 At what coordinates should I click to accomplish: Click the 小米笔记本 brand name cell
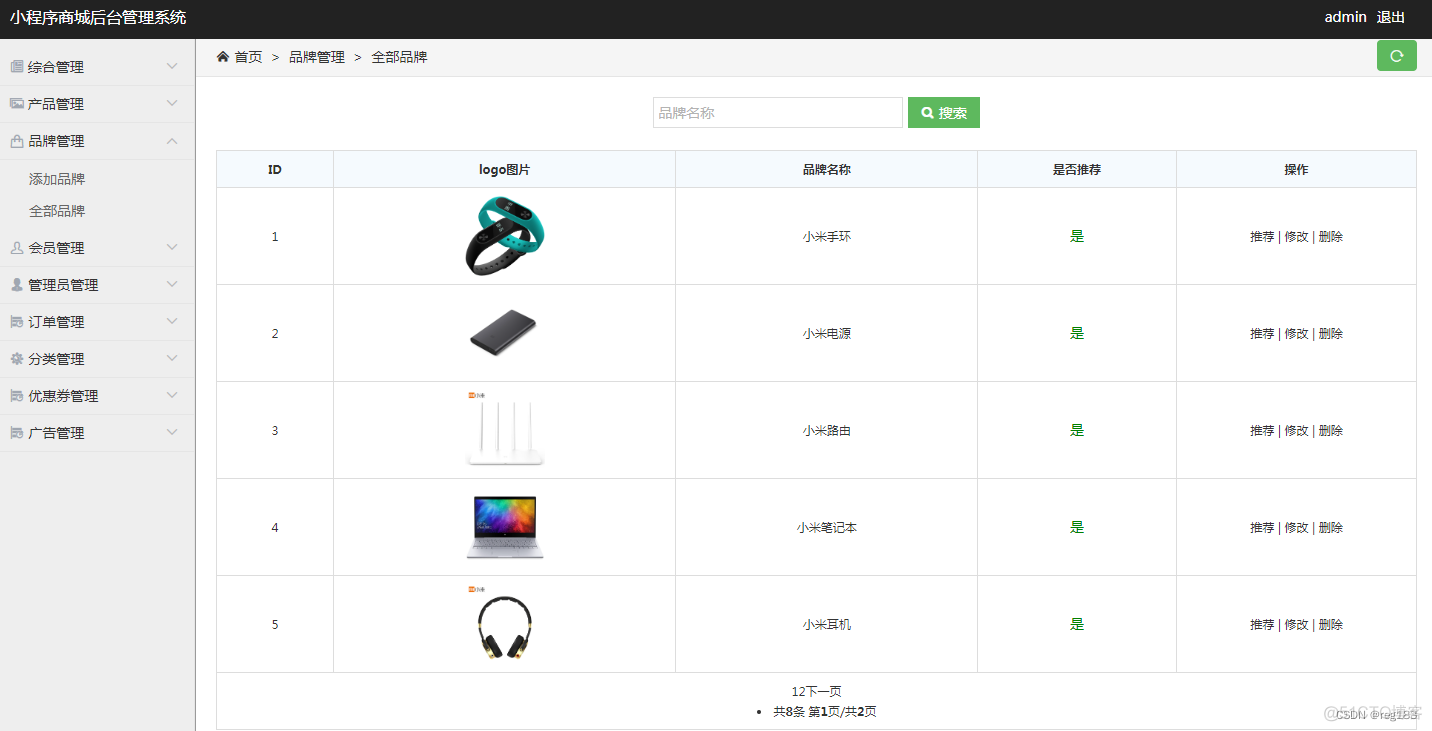(x=826, y=528)
